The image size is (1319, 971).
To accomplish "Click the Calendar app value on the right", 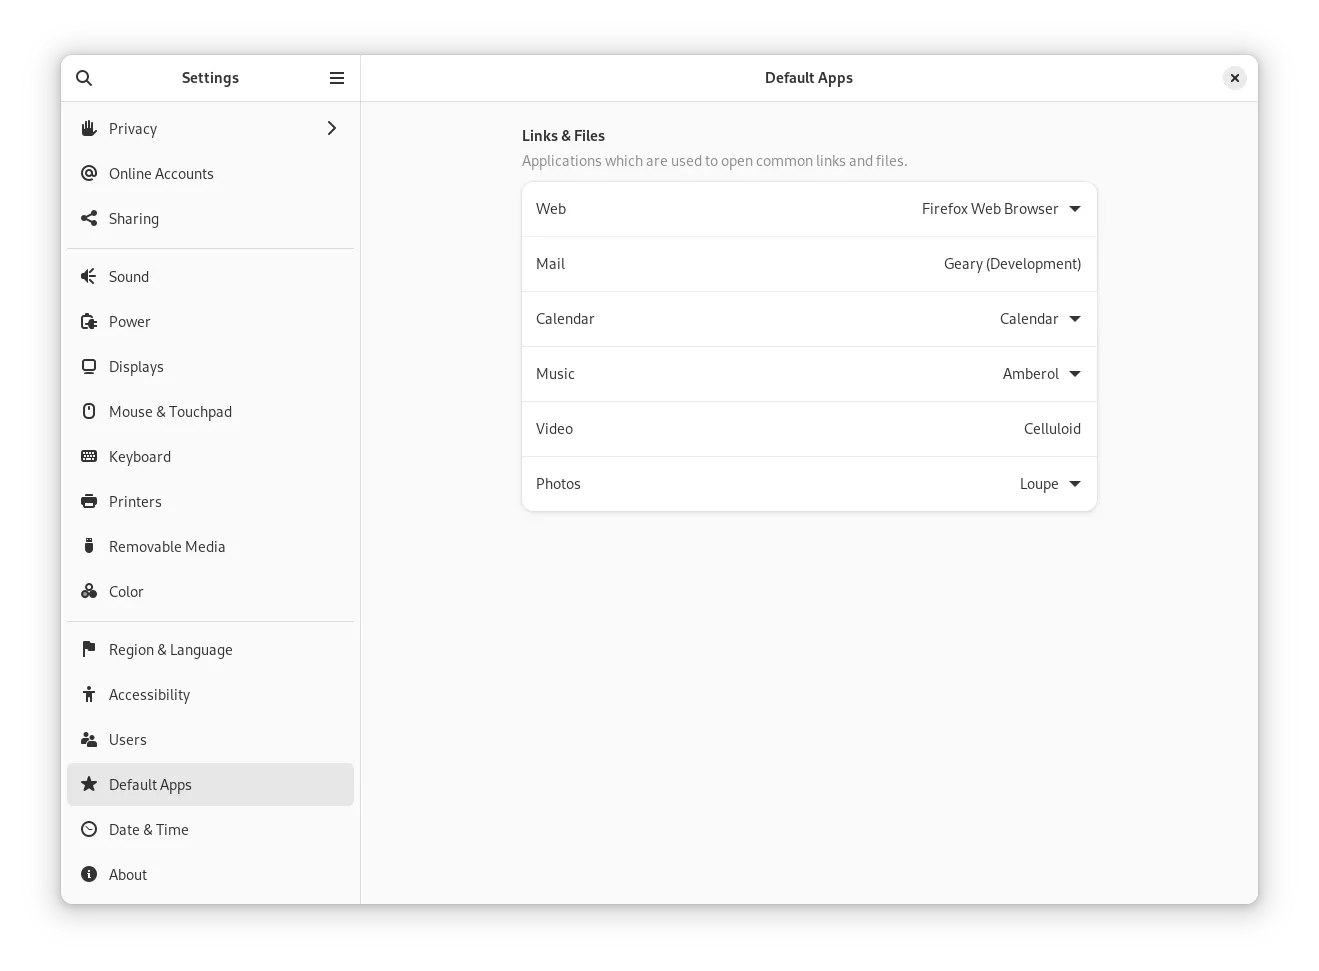I will click(1029, 319).
